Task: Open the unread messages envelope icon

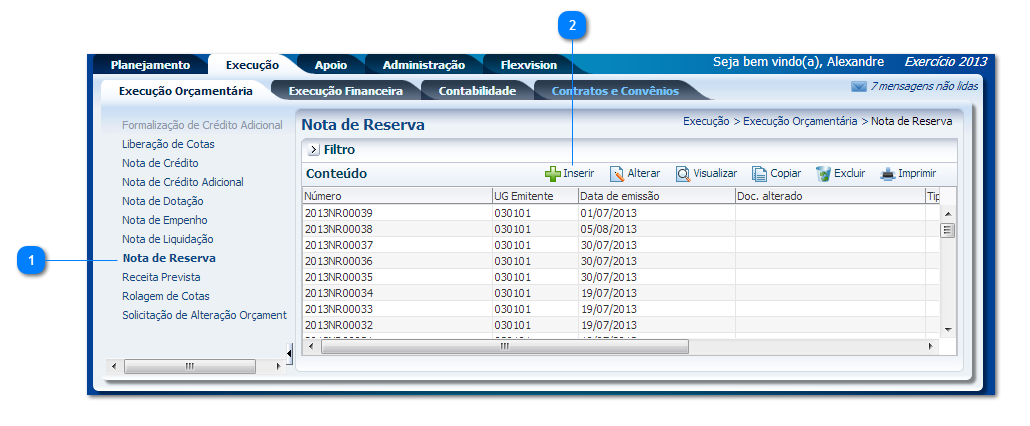Action: [x=858, y=87]
